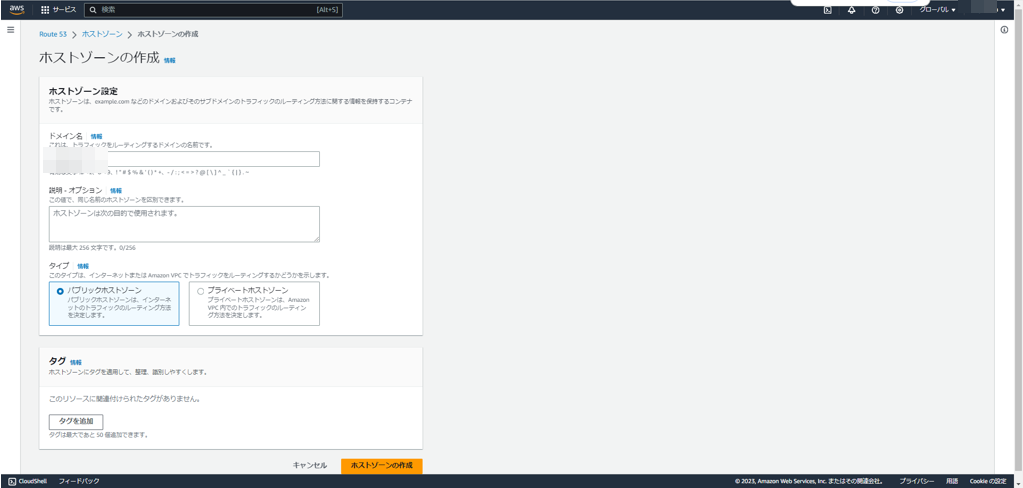1023x488 pixels.
Task: Open the グローバル region dropdown
Action: click(938, 10)
